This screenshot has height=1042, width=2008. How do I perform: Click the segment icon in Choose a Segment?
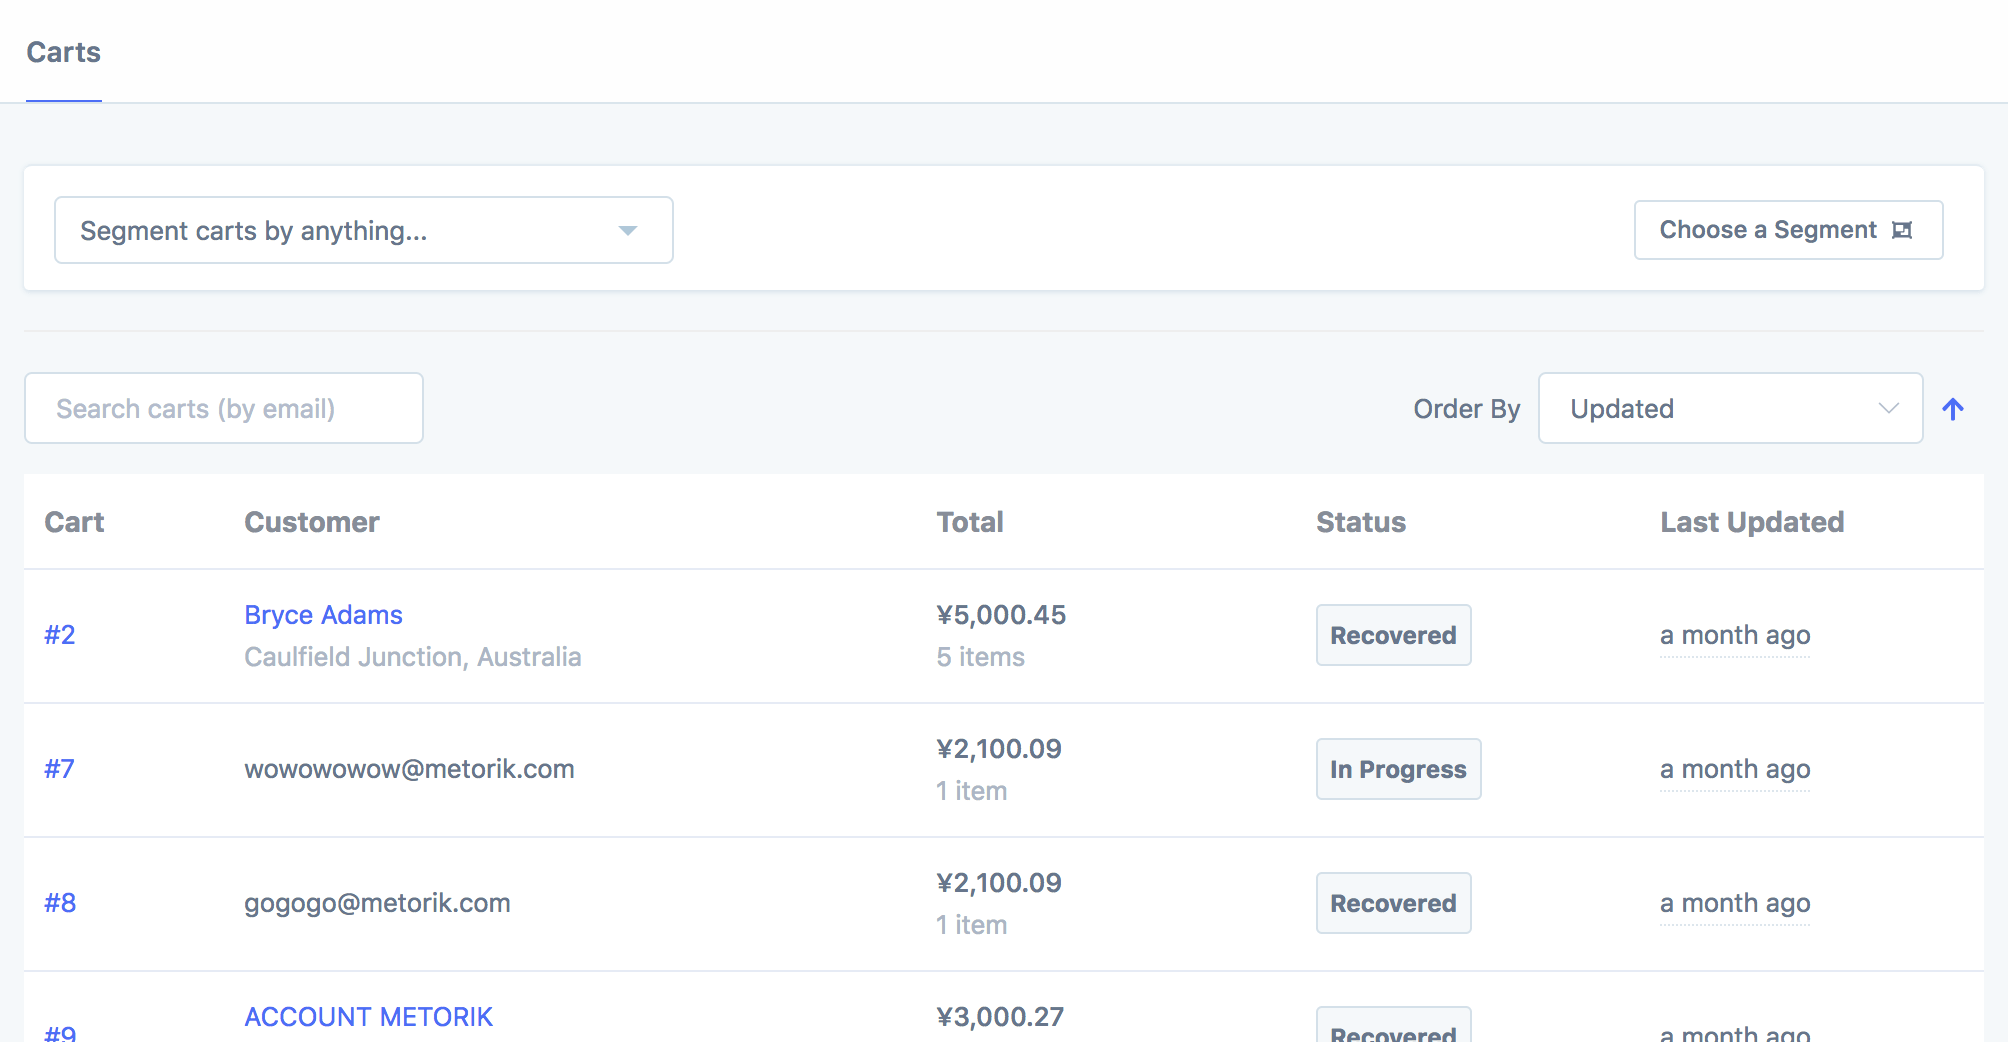tap(1902, 230)
